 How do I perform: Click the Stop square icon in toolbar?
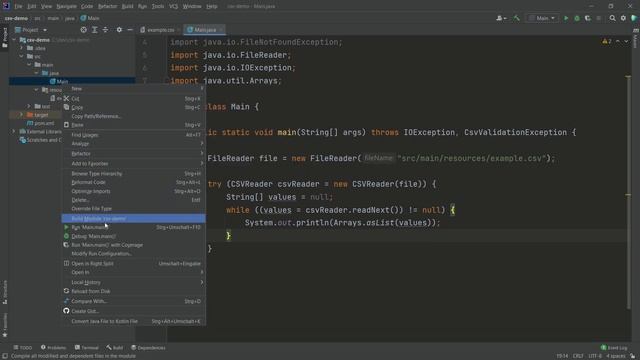[599, 18]
